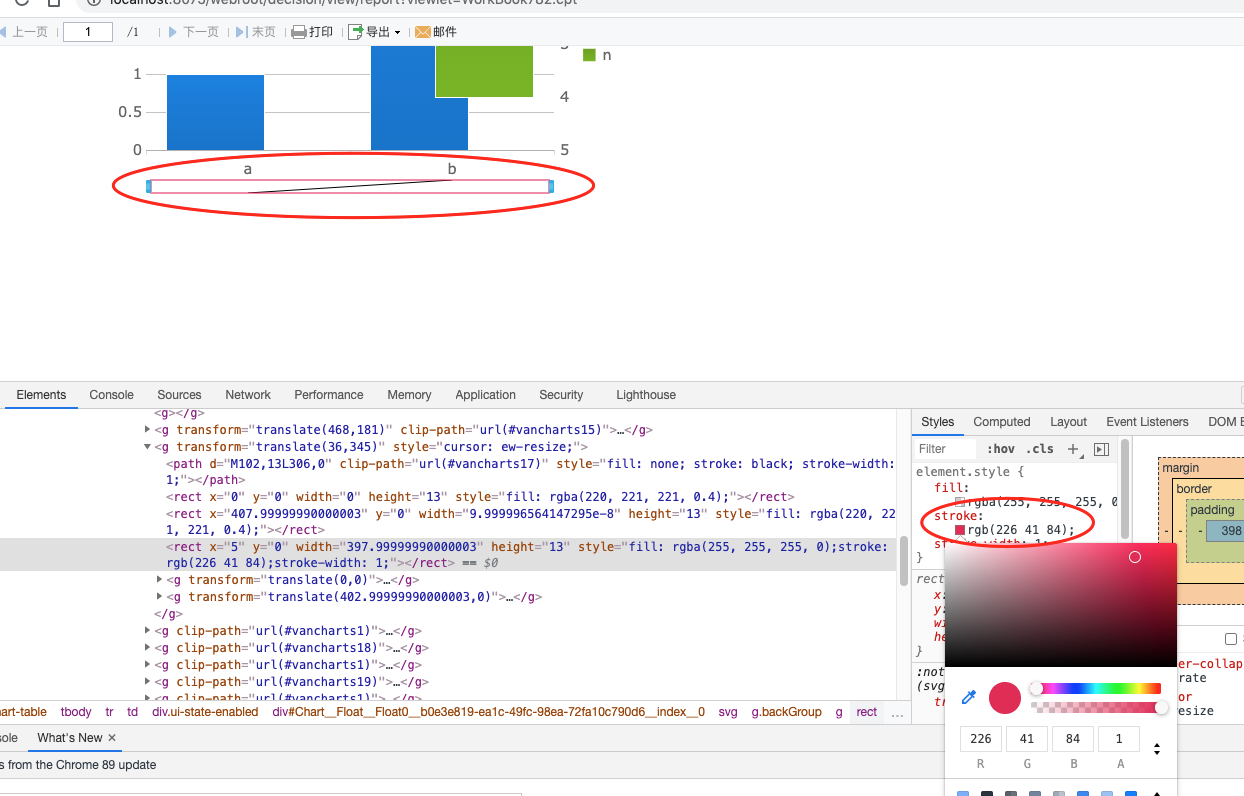Add a new style rule with plus icon

(1074, 449)
